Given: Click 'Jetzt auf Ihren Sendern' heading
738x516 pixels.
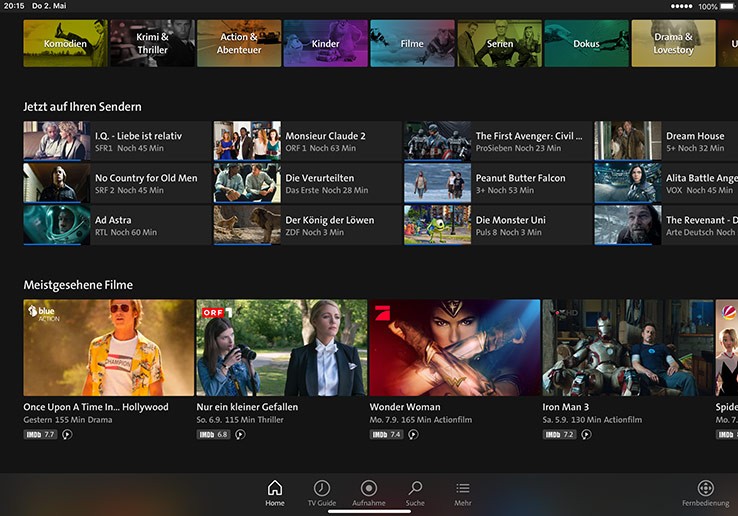Looking at the screenshot, I should point(82,107).
